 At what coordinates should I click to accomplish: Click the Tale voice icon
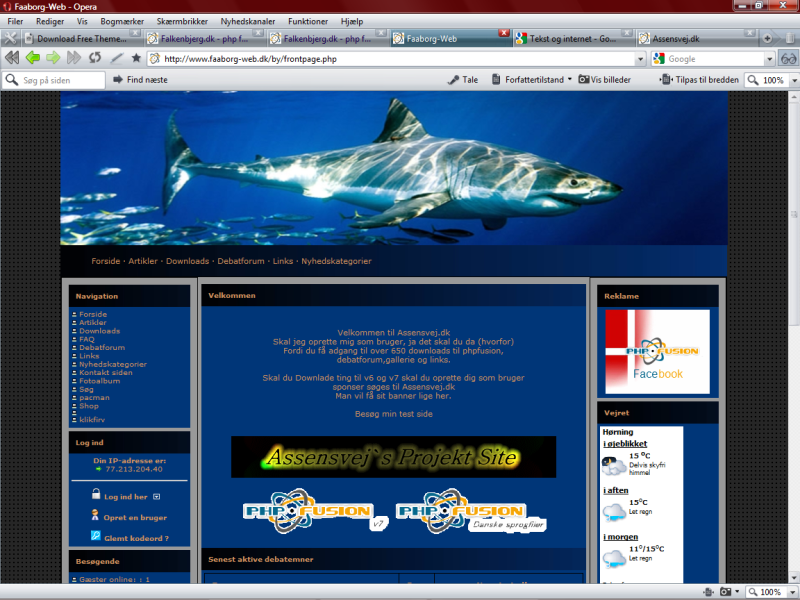453,80
